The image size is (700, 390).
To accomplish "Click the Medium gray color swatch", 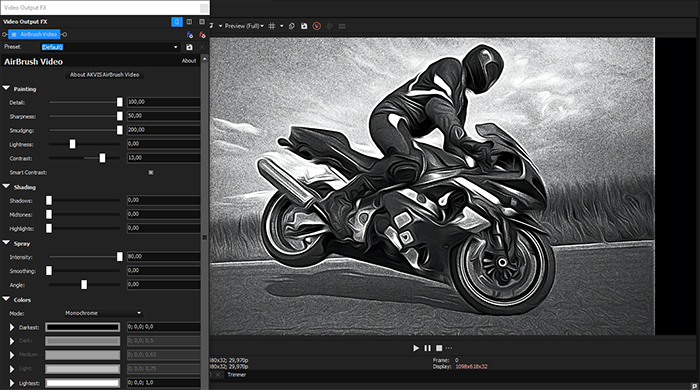I will (83, 355).
